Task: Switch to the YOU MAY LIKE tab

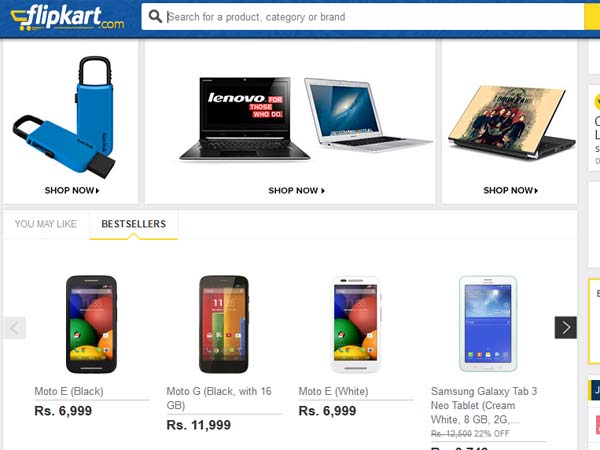Action: click(x=46, y=224)
